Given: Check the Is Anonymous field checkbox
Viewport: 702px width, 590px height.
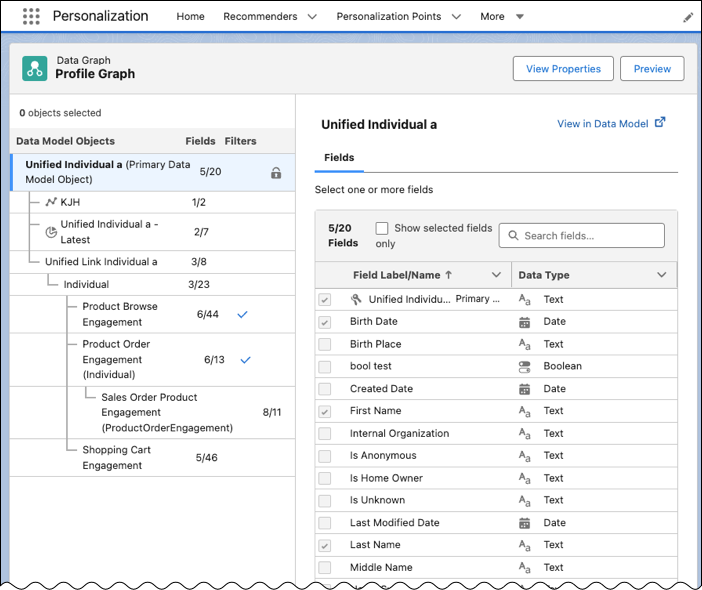Looking at the screenshot, I should coord(325,456).
